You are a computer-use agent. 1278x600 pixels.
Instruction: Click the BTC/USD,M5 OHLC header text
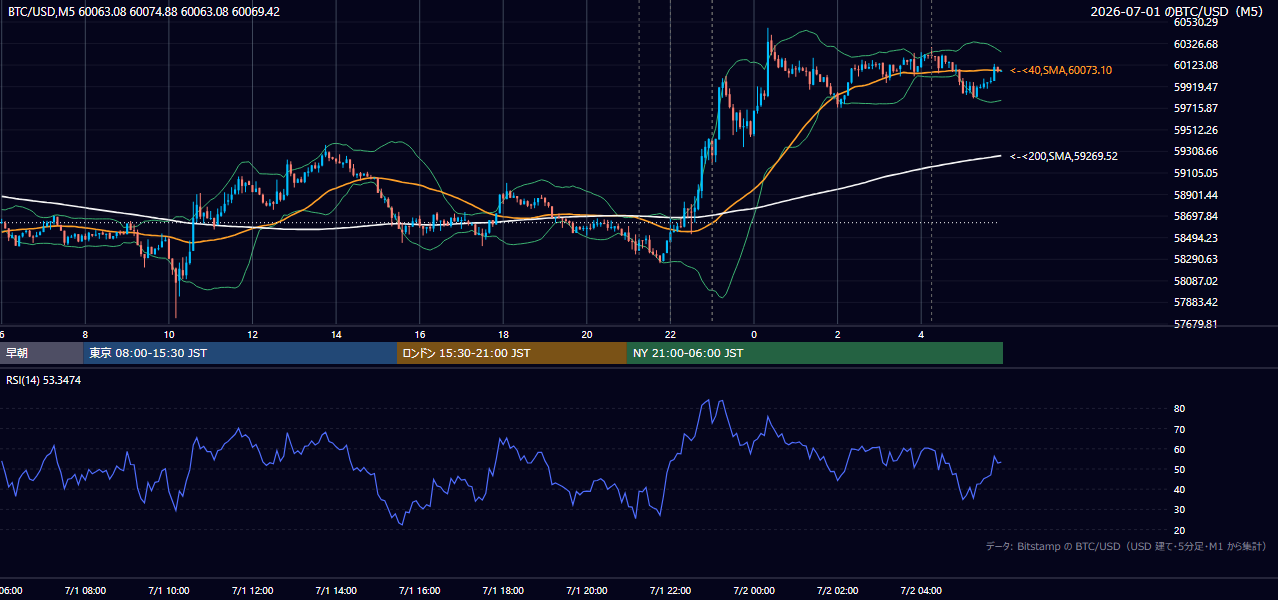[144, 12]
